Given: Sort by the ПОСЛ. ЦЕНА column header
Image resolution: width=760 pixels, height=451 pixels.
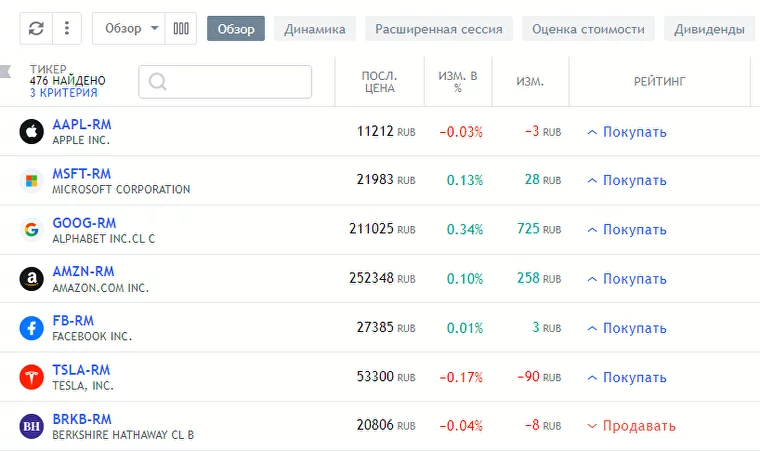Looking at the screenshot, I should coord(380,81).
